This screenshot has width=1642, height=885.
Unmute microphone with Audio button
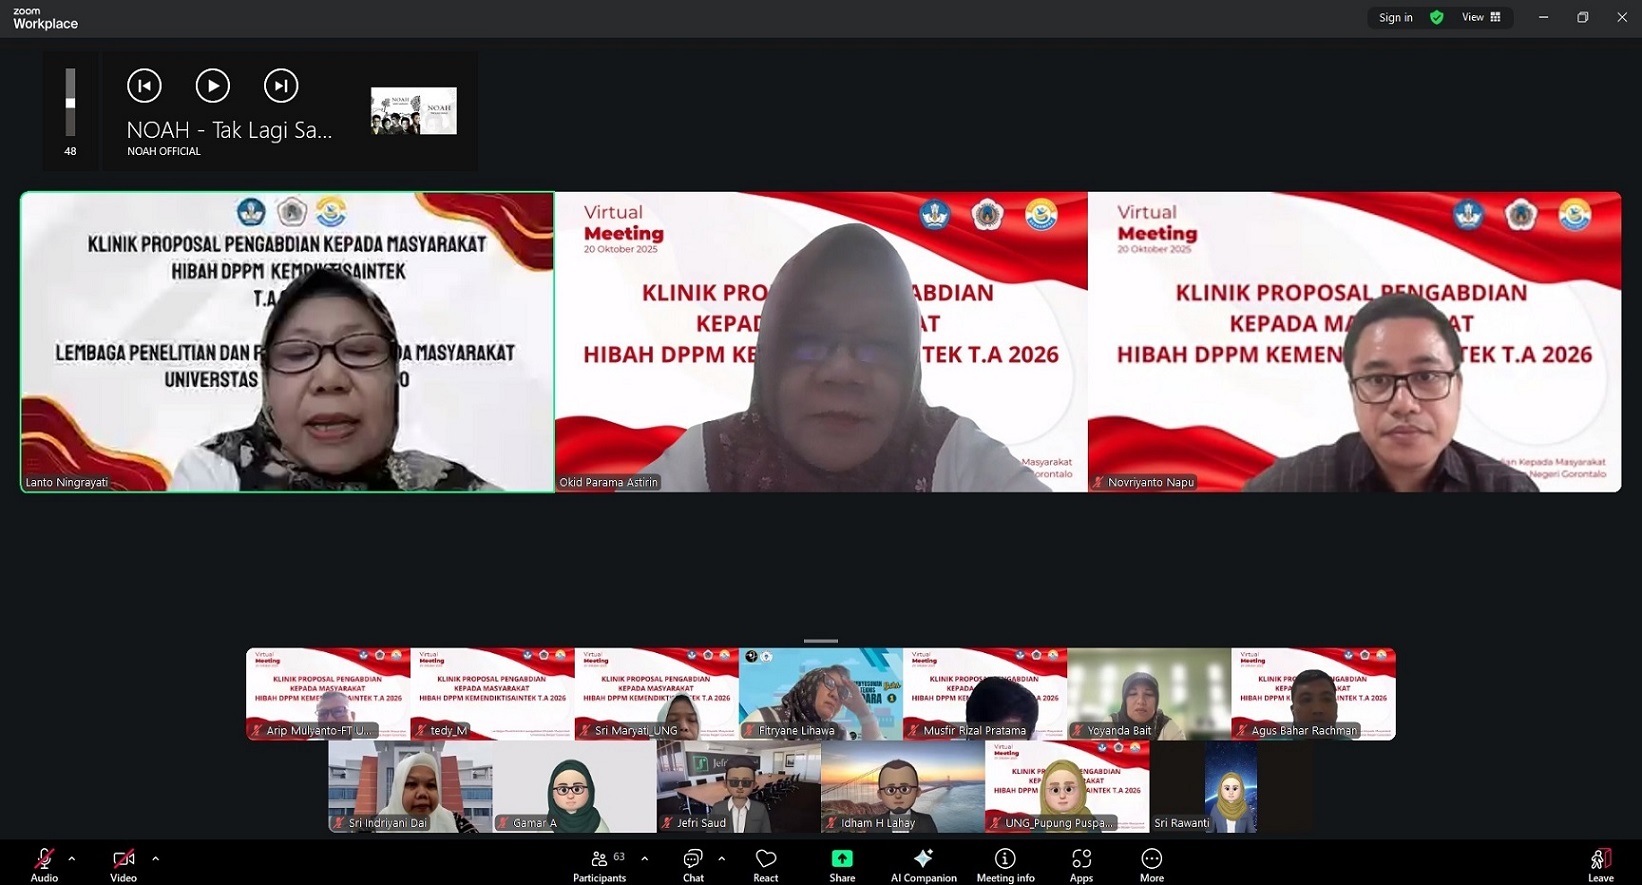pos(44,865)
